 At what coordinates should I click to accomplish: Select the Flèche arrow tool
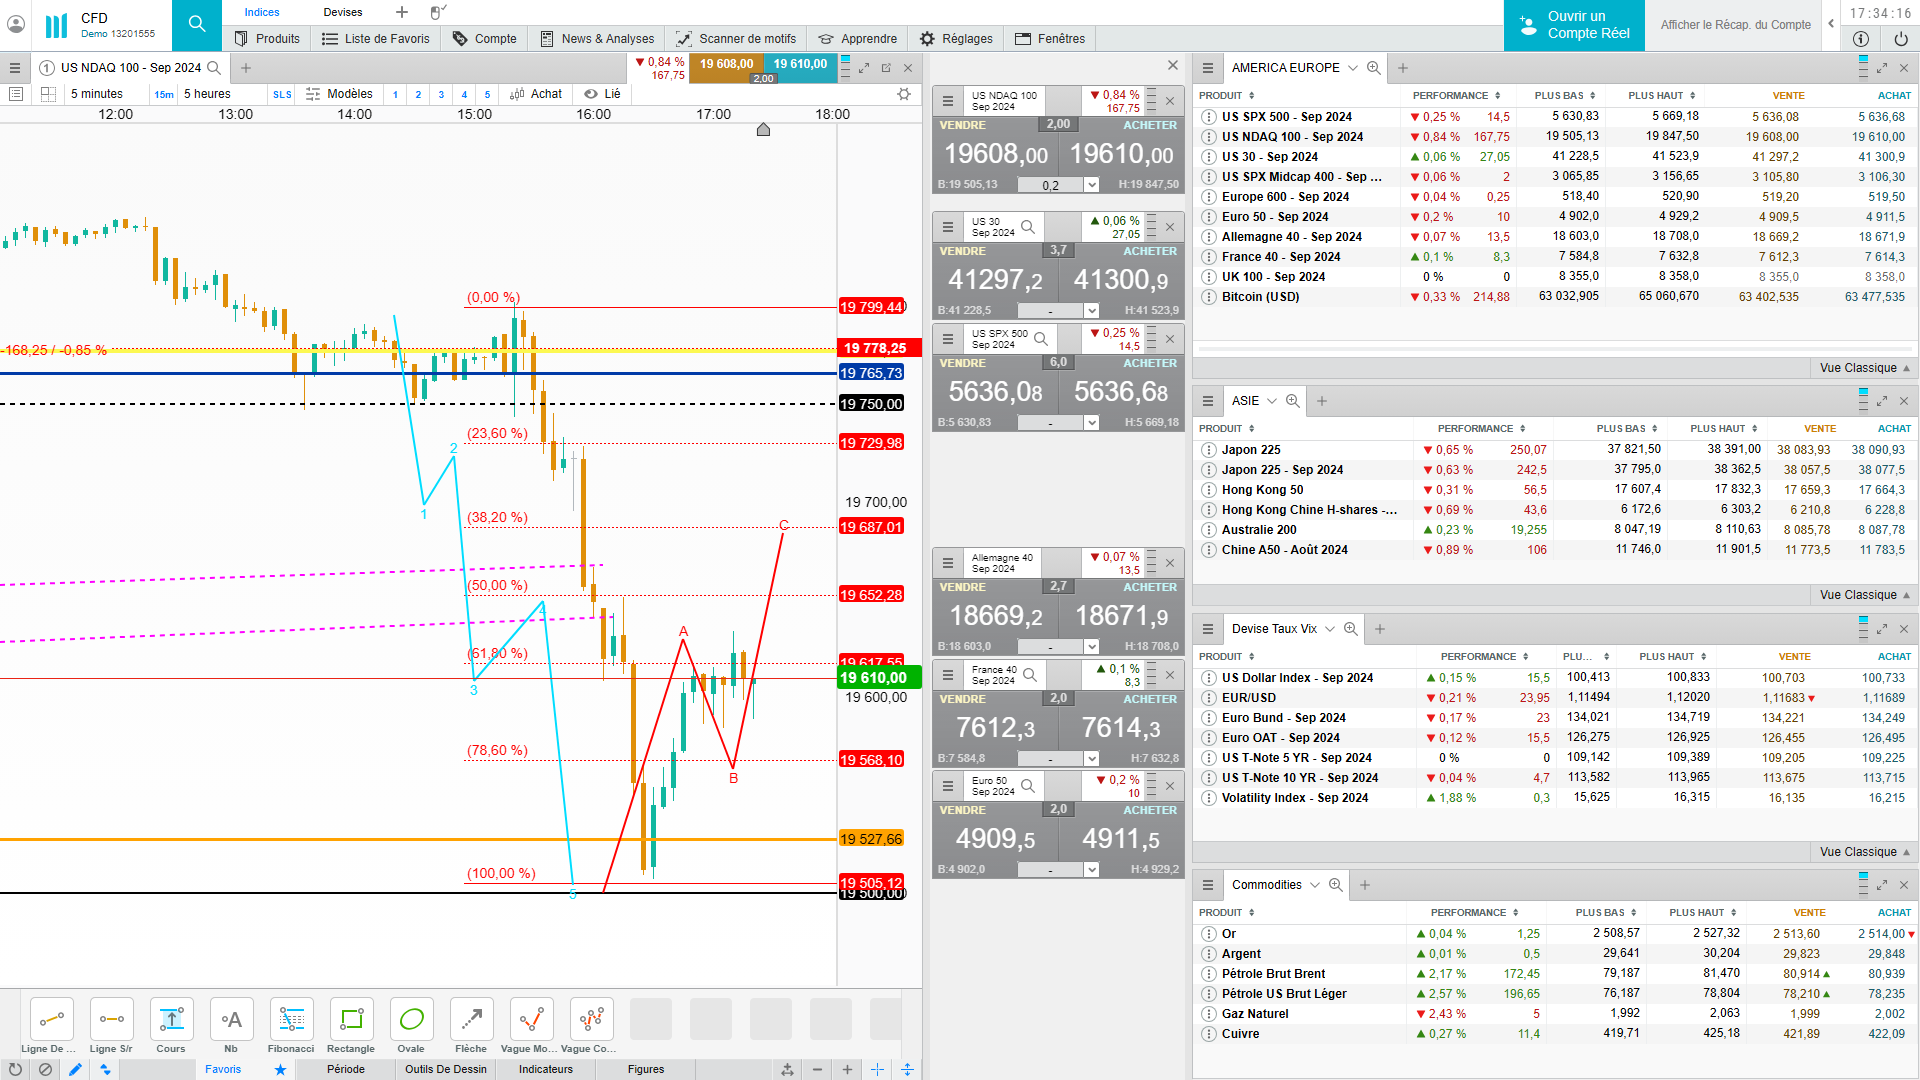471,1020
